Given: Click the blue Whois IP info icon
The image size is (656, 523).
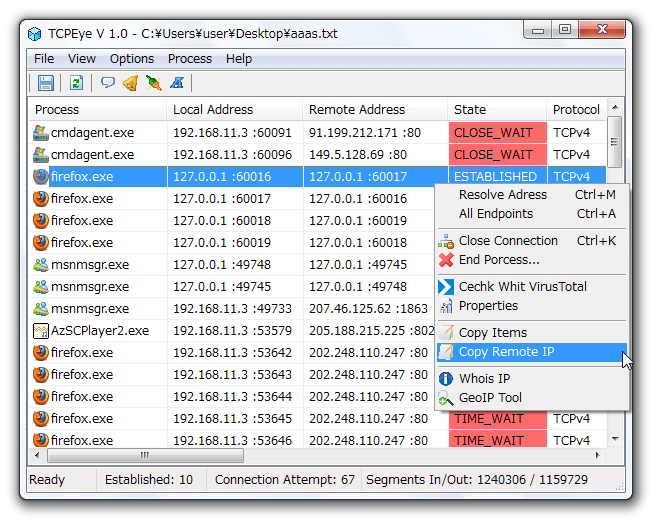Looking at the screenshot, I should tap(446, 379).
